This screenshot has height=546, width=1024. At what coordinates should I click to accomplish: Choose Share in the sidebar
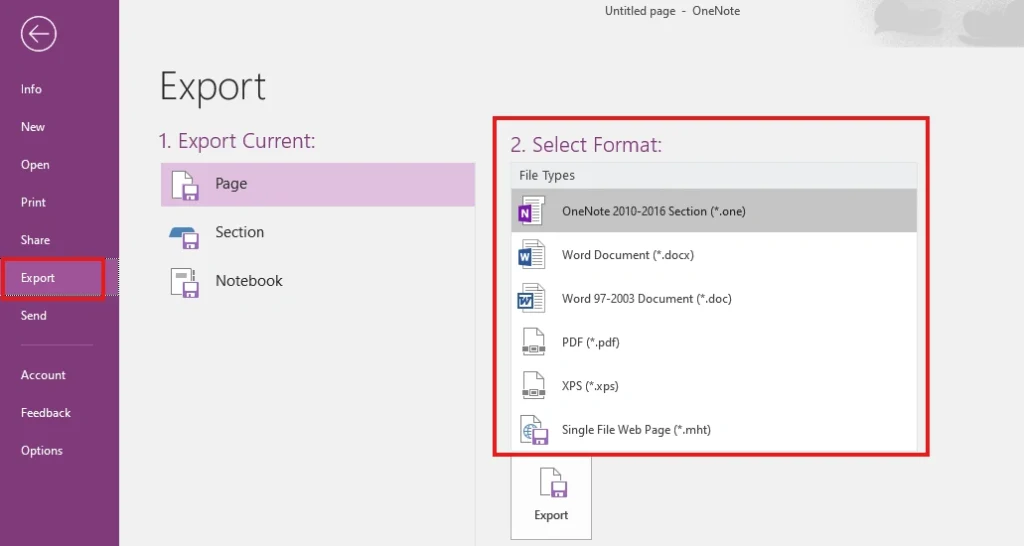[35, 240]
